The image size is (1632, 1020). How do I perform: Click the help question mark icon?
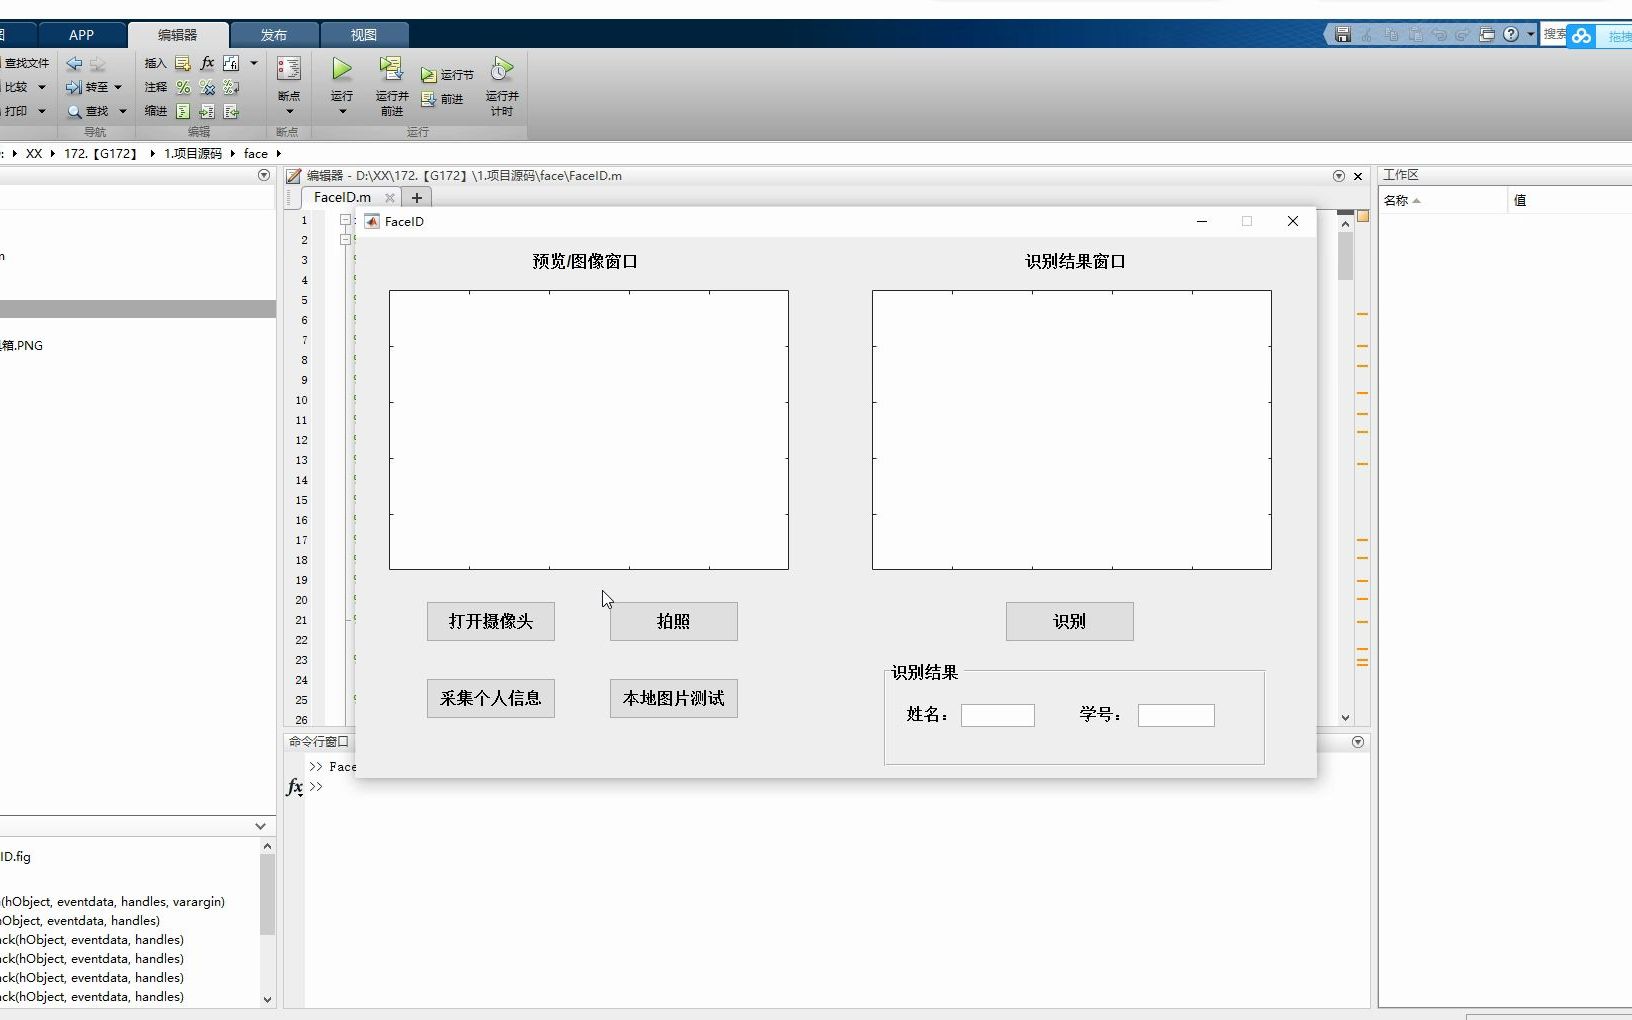[1510, 33]
